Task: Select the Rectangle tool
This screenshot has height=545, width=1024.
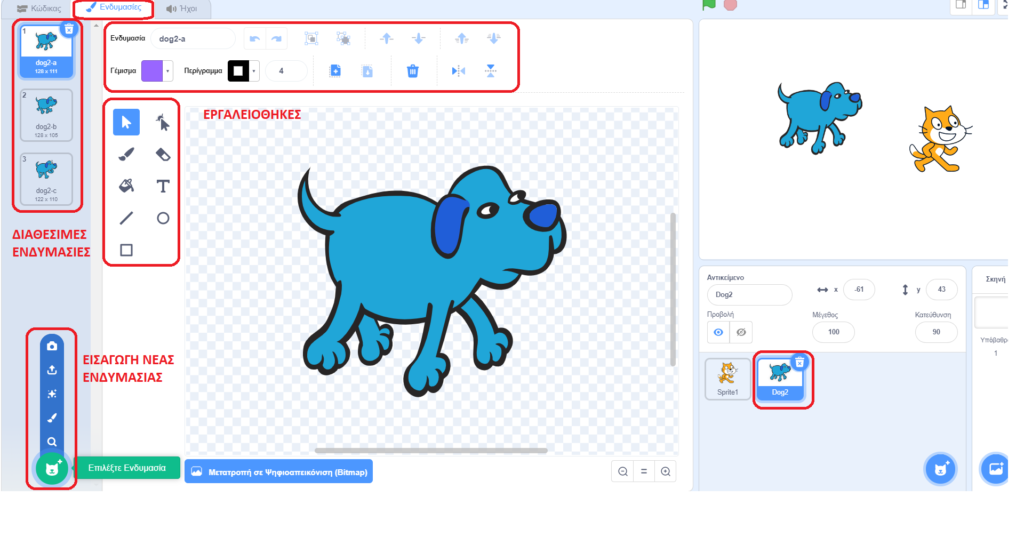Action: (126, 250)
